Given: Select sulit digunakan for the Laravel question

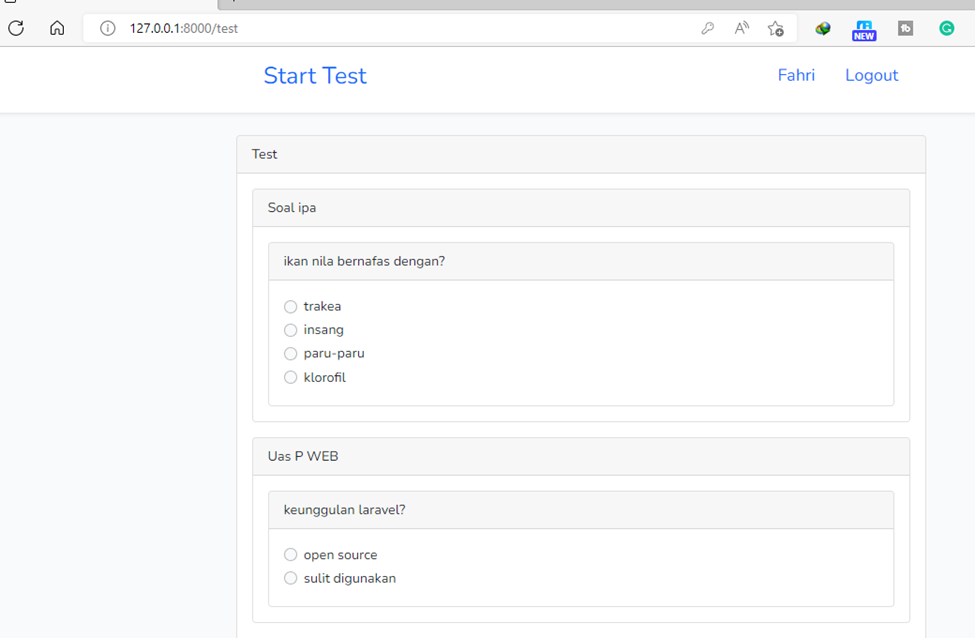Looking at the screenshot, I should tap(290, 578).
